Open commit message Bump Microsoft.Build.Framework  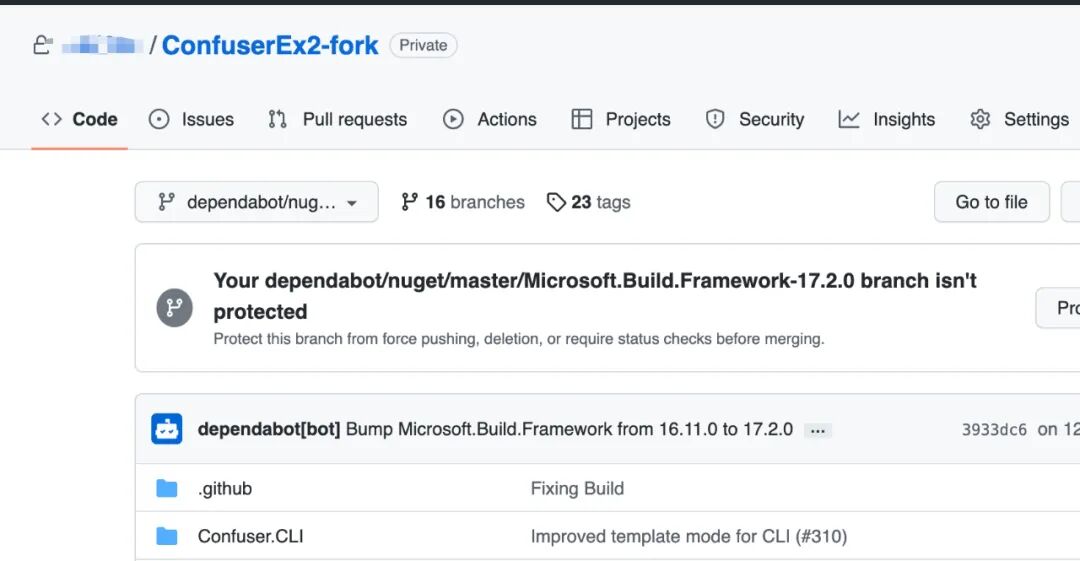tap(570, 429)
